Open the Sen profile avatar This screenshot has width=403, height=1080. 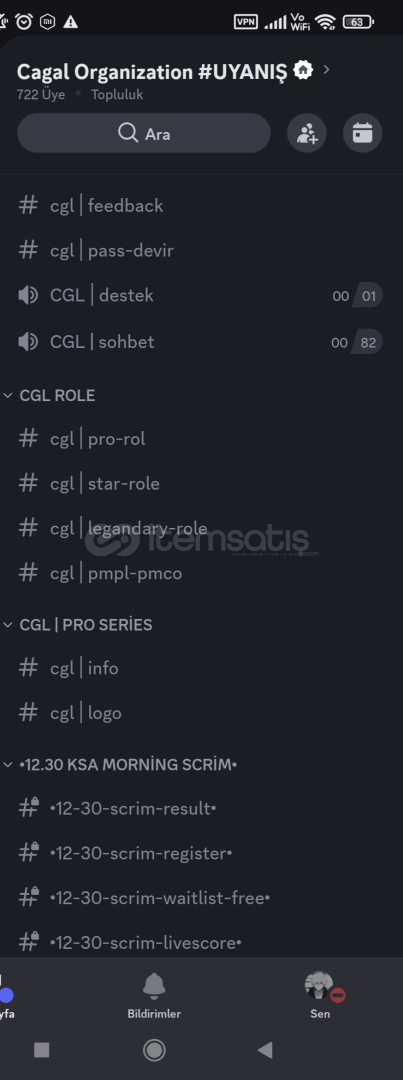[320, 986]
